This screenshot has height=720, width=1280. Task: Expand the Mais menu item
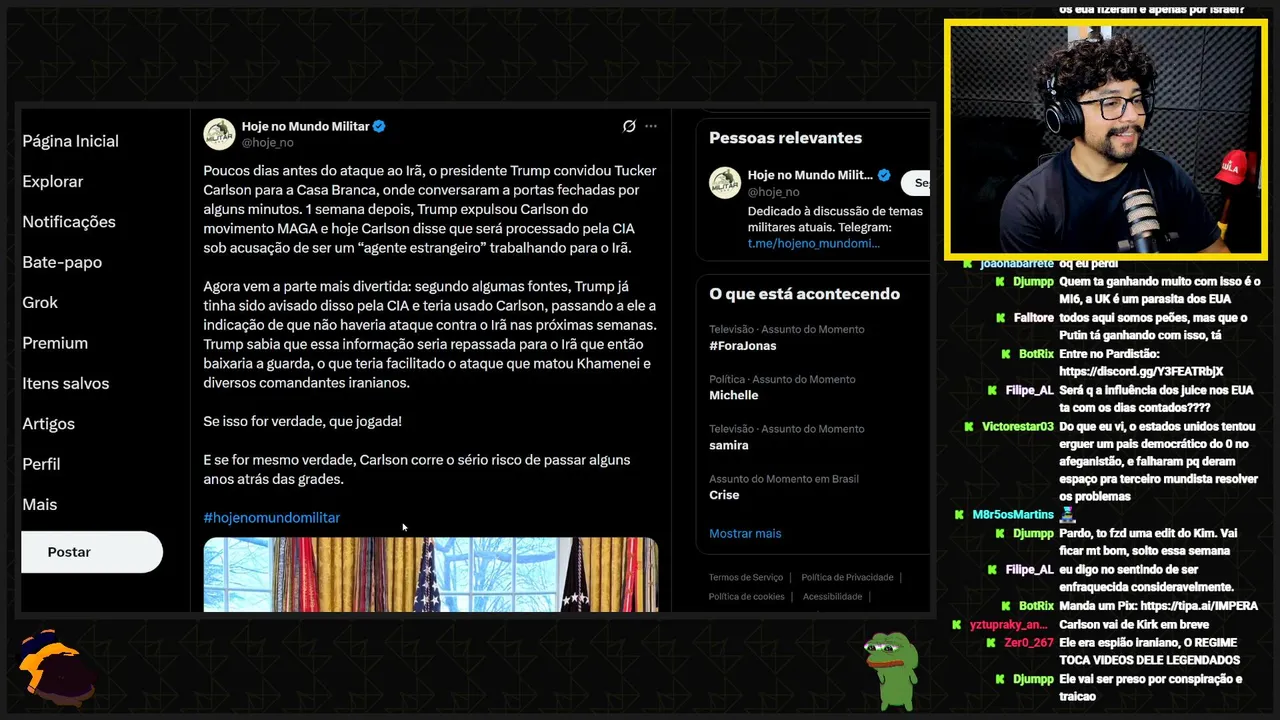(x=40, y=505)
